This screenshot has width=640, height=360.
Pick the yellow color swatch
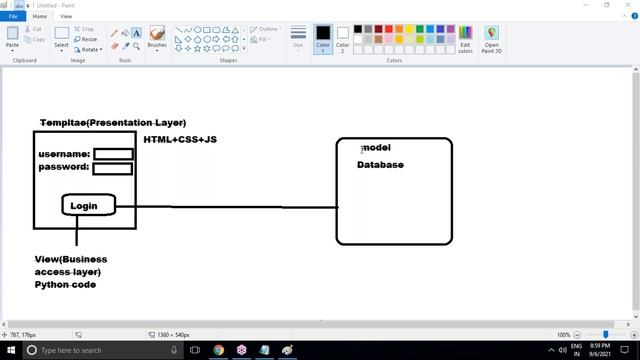pos(409,29)
